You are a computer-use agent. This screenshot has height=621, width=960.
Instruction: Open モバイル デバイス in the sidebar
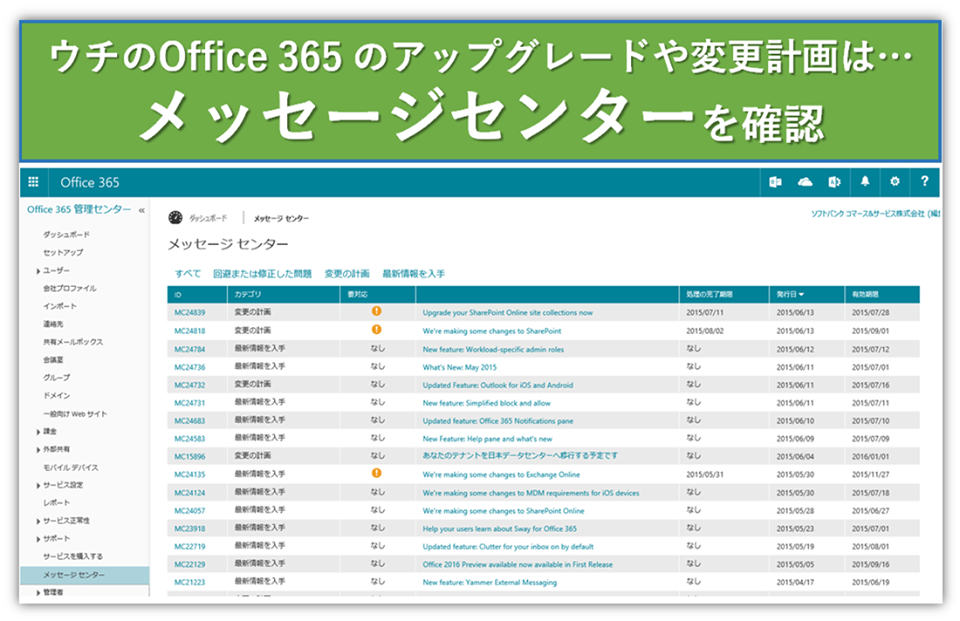(x=70, y=467)
